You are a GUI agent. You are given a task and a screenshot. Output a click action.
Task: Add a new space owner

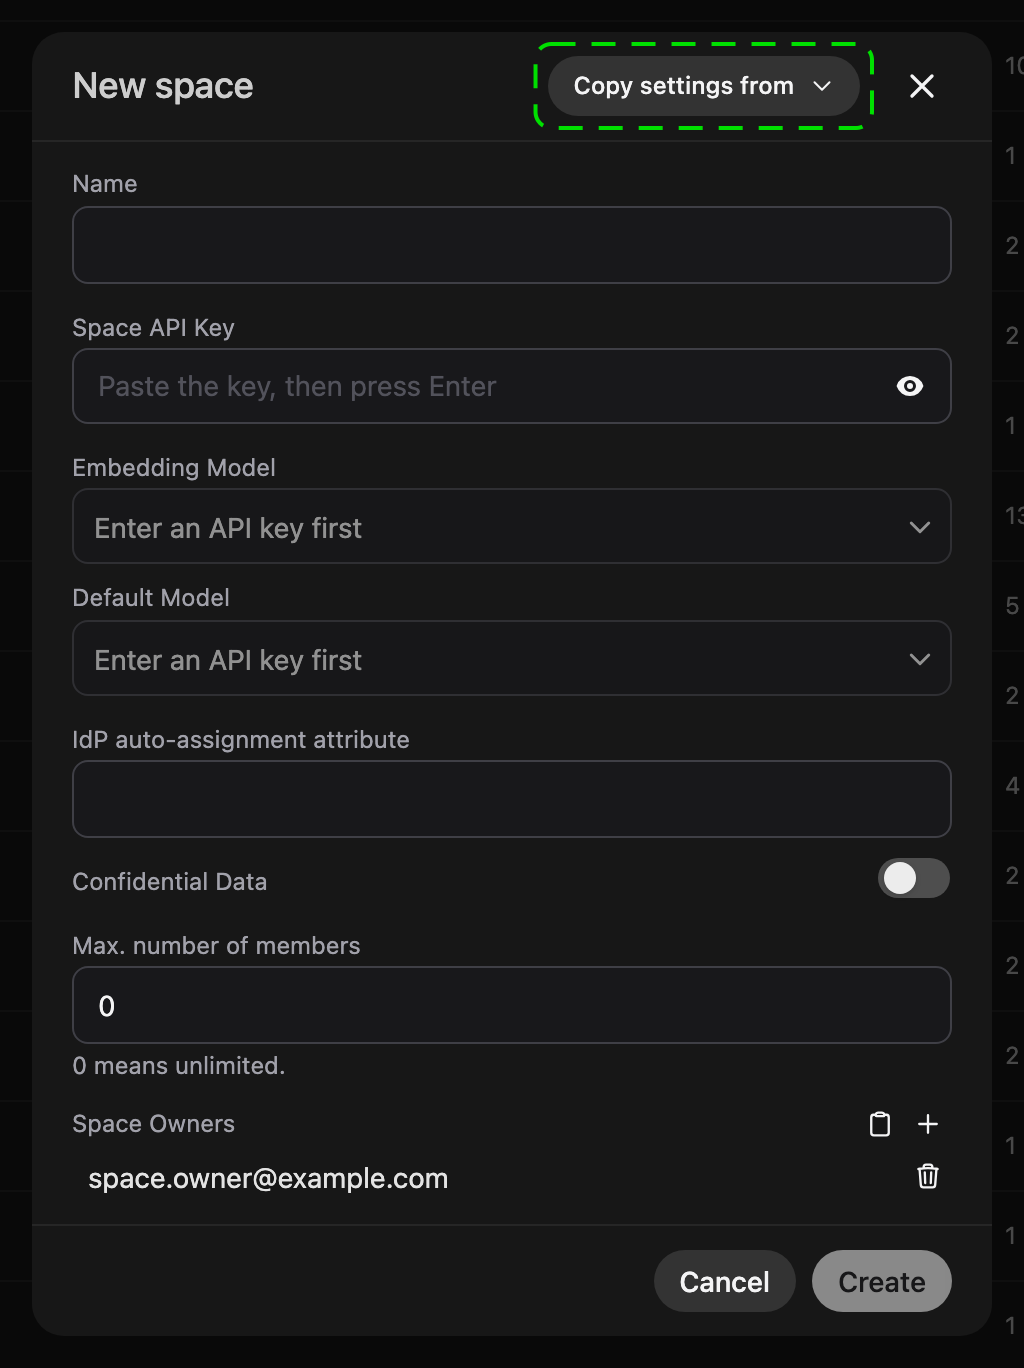(x=928, y=1124)
